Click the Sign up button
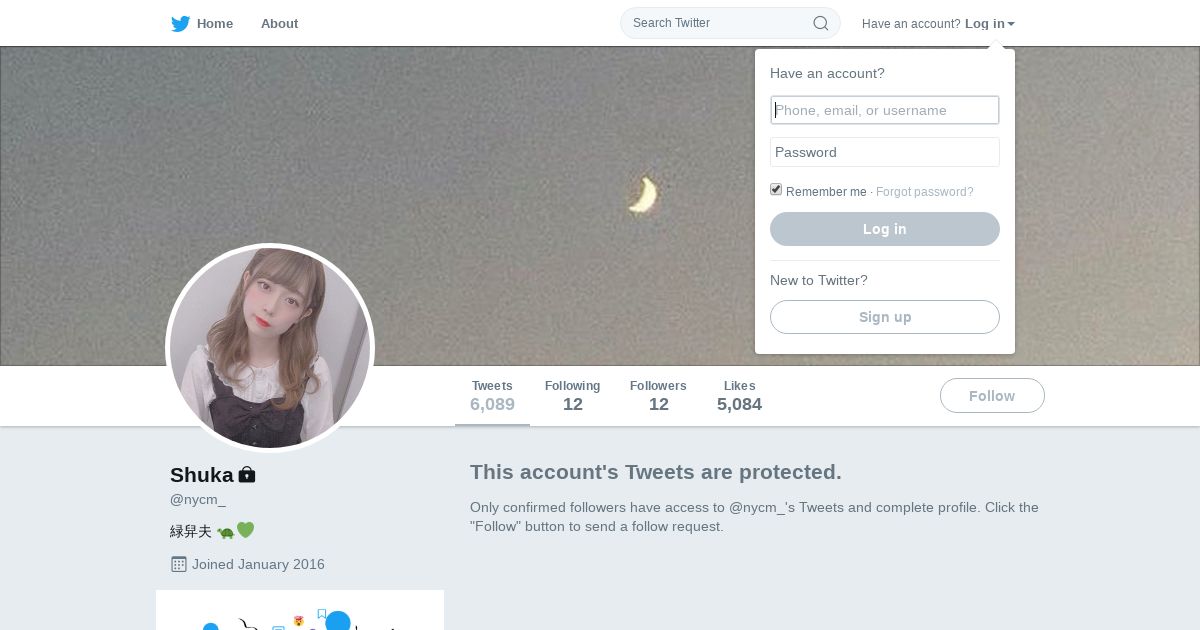Screen dimensions: 1200x630 point(885,317)
